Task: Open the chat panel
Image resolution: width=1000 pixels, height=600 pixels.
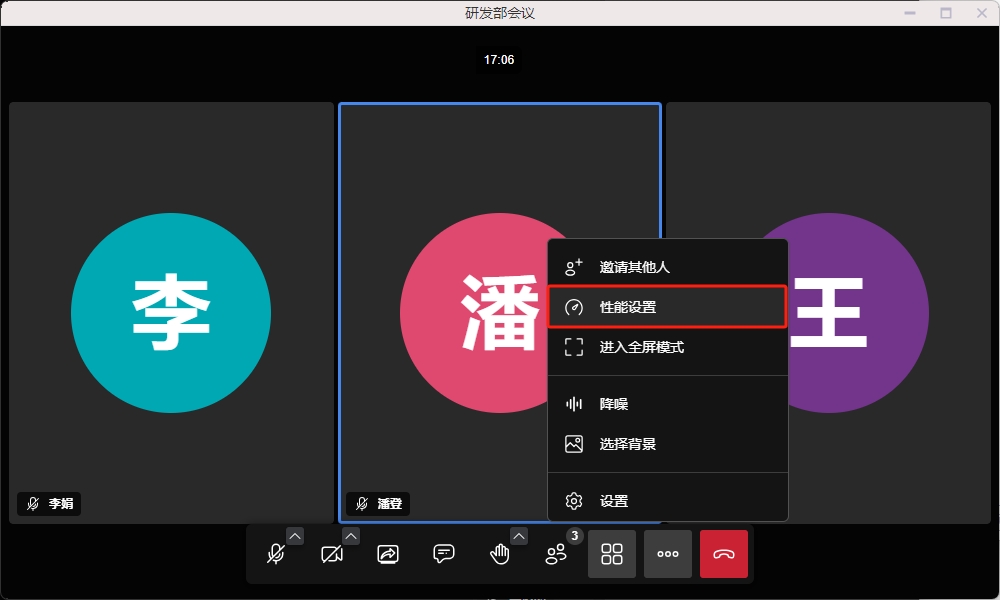Action: (444, 554)
